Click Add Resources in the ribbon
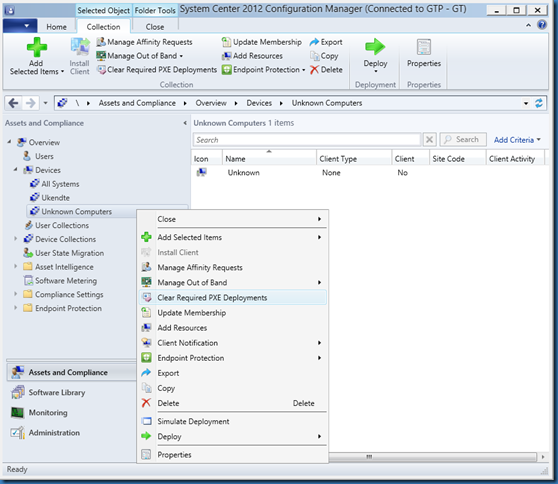This screenshot has width=558, height=484. (x=252, y=56)
